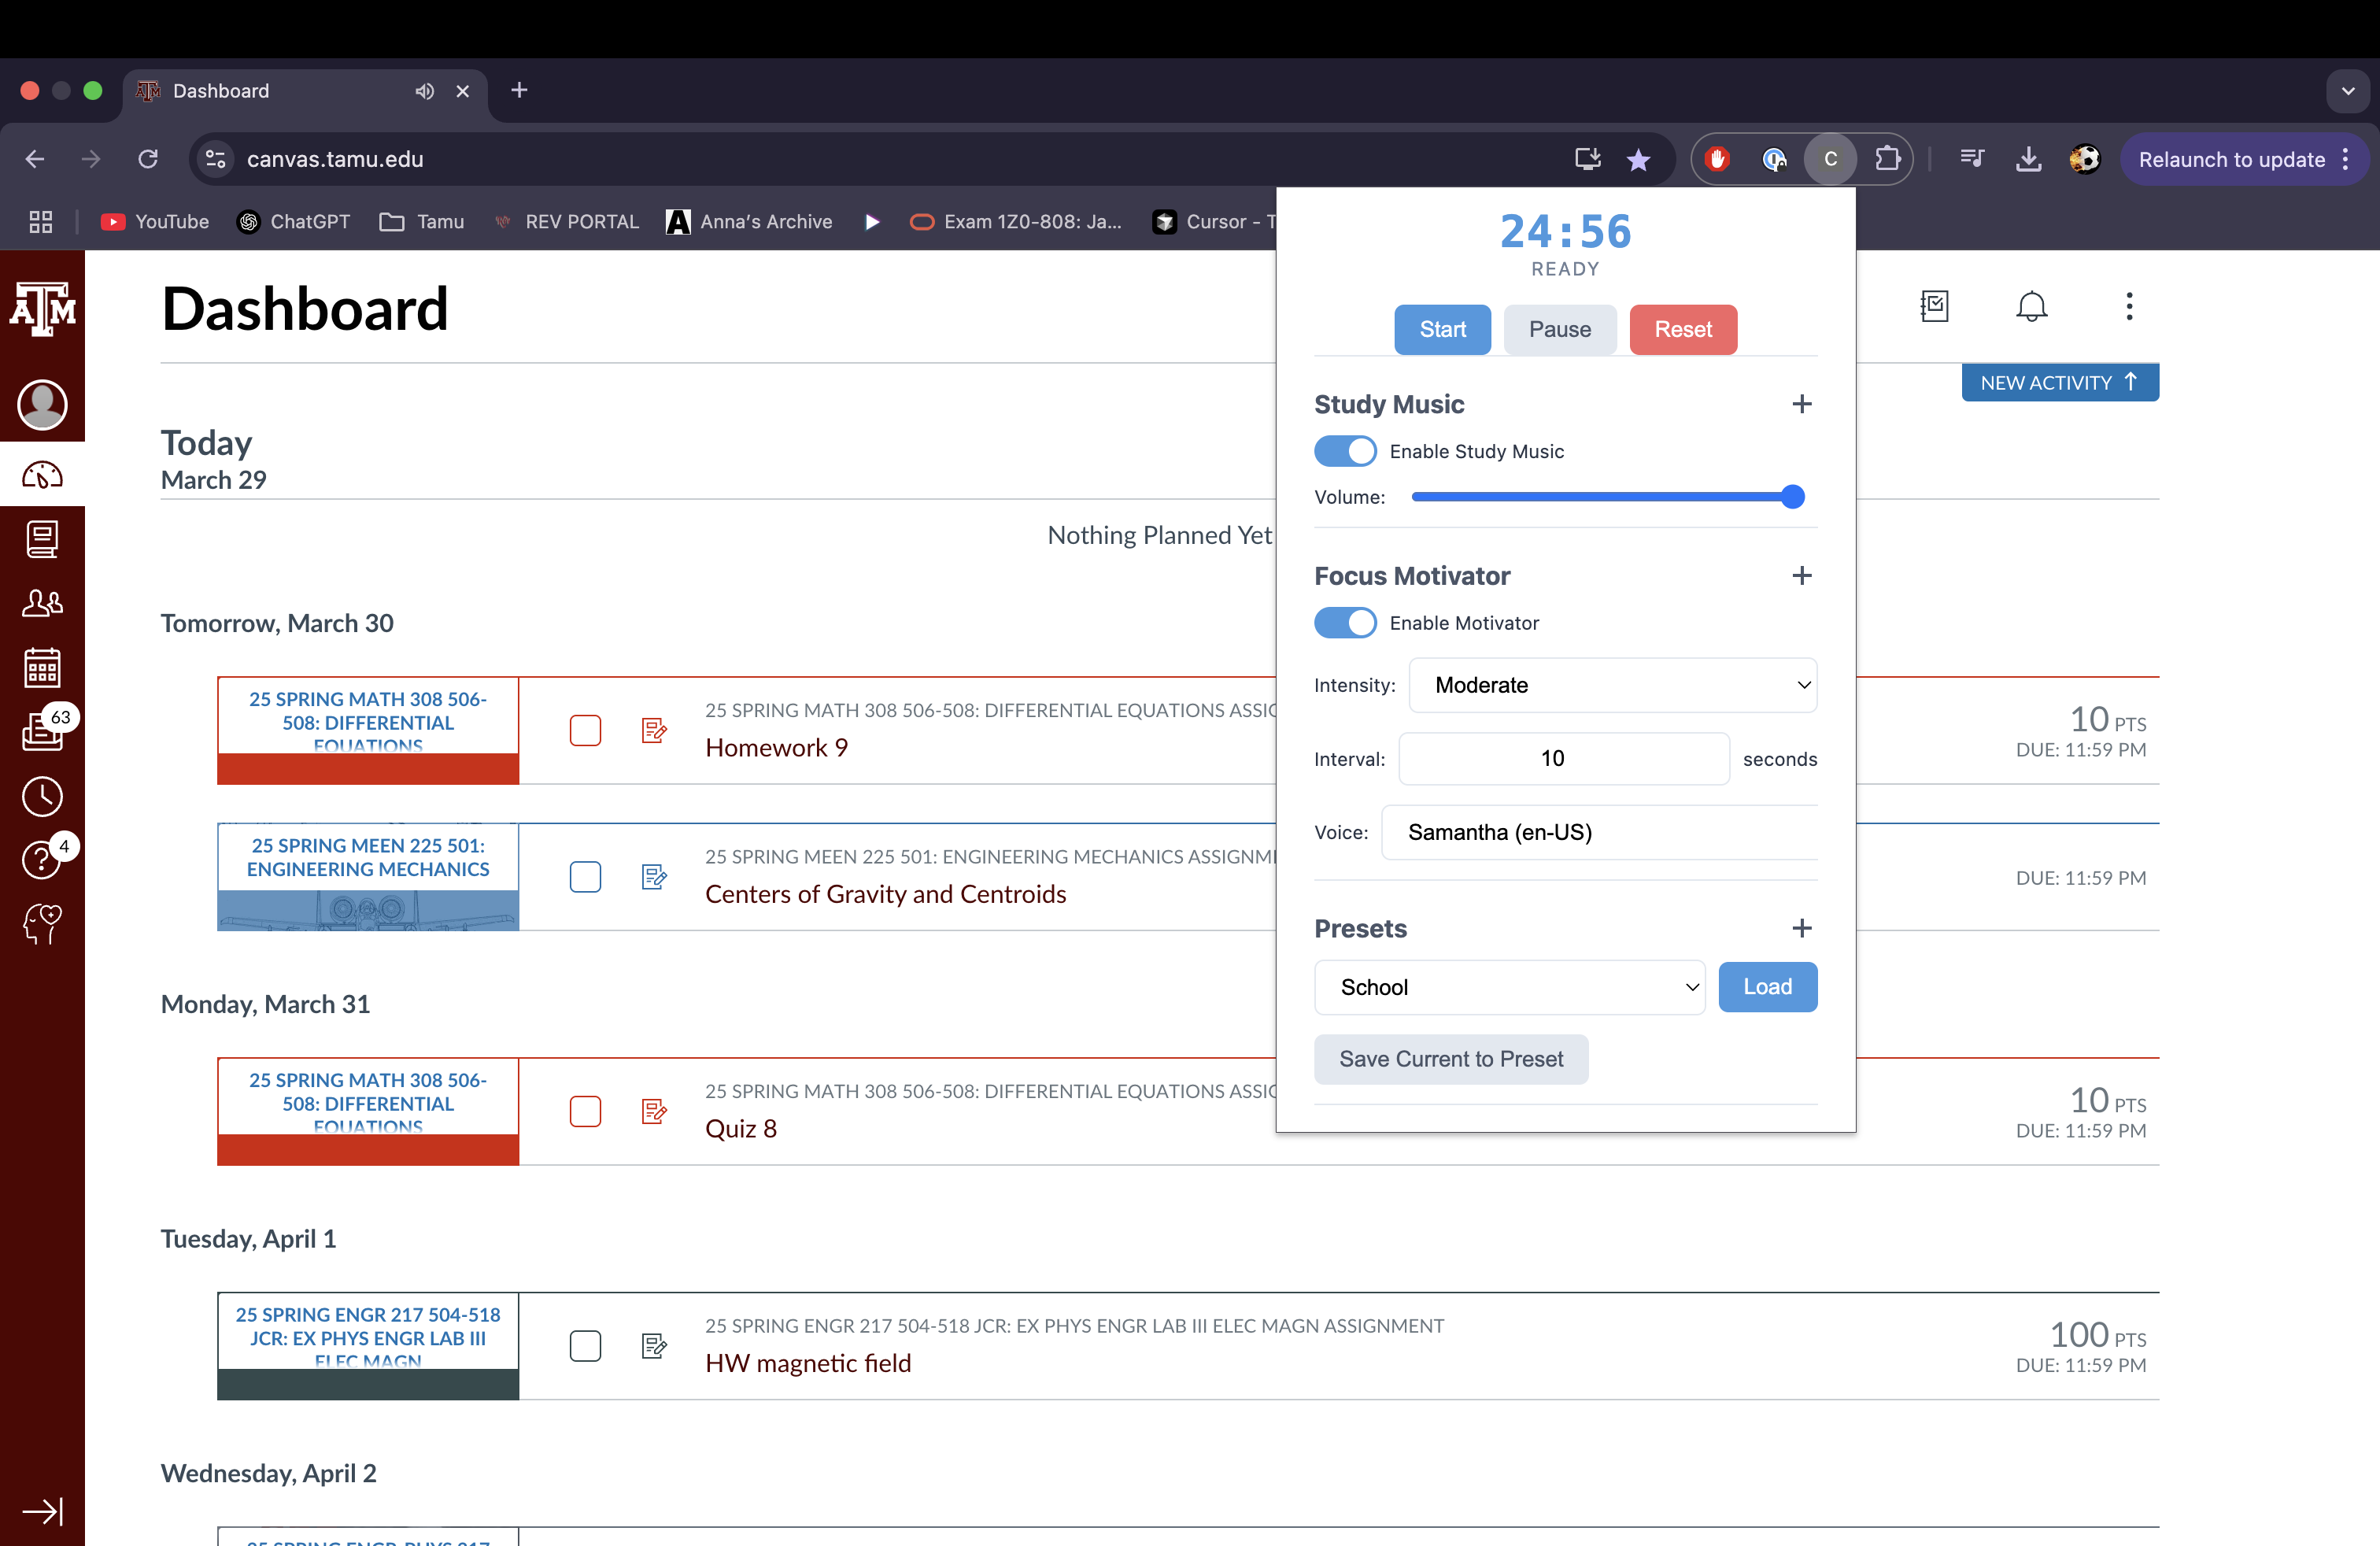Click the History clock sidebar icon
Viewport: 2380px width, 1546px height.
(x=42, y=796)
